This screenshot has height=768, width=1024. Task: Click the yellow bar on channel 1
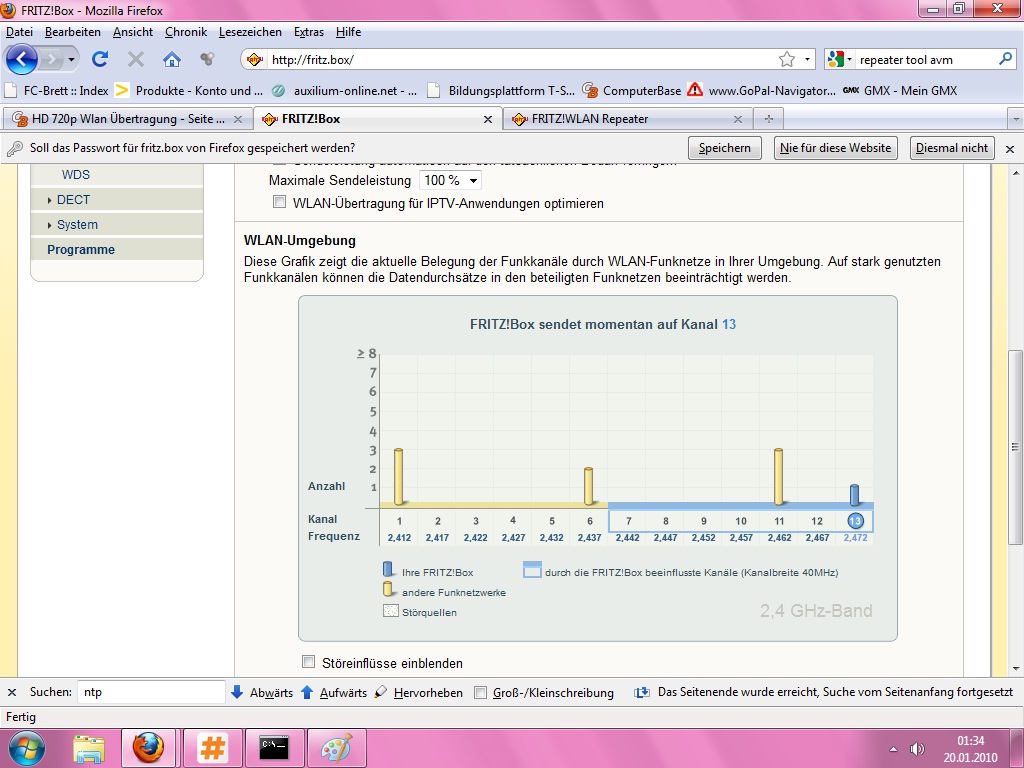pos(398,477)
